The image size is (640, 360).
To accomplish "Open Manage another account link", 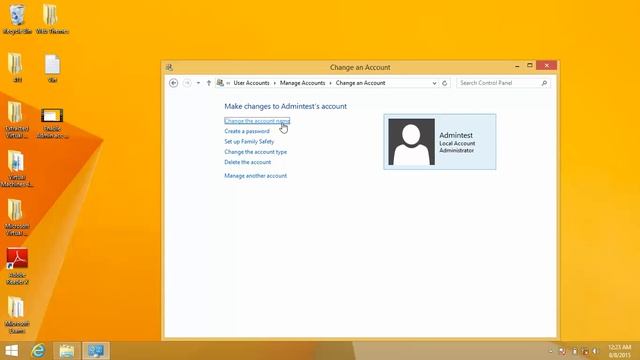I will (256, 176).
